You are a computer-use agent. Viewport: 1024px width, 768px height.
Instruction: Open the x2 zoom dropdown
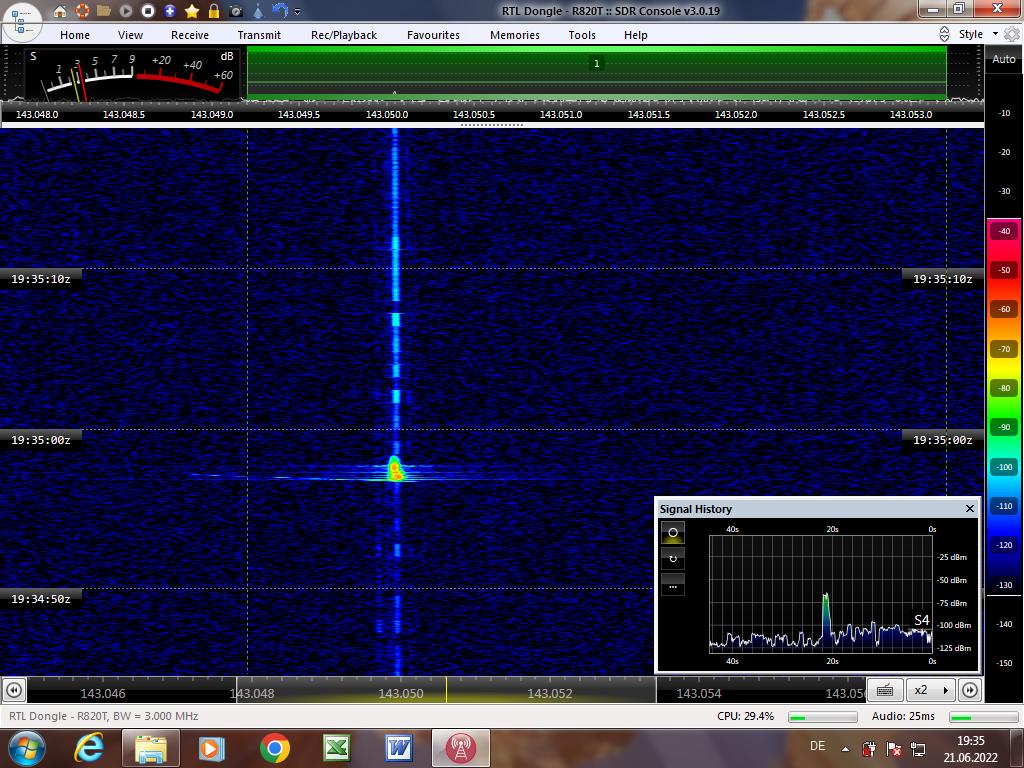[931, 690]
